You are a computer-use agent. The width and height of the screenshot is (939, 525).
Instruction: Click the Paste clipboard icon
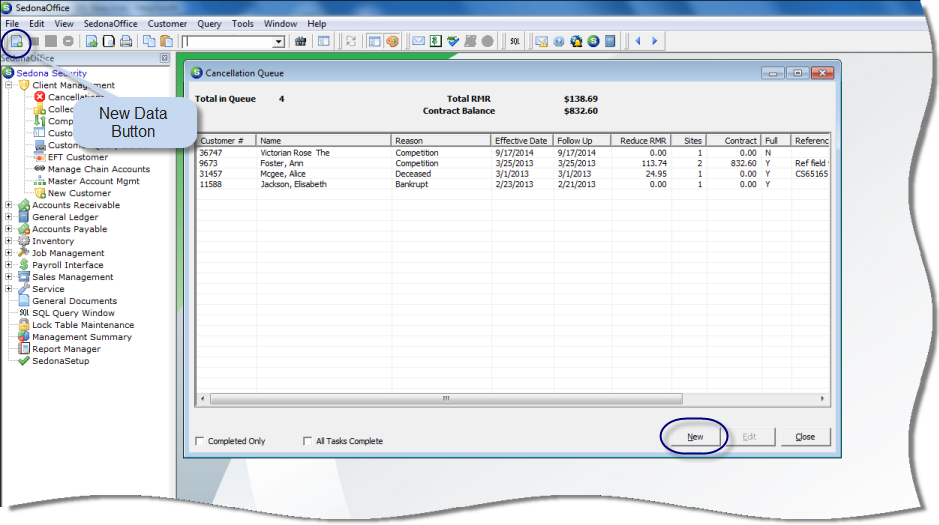tap(166, 41)
